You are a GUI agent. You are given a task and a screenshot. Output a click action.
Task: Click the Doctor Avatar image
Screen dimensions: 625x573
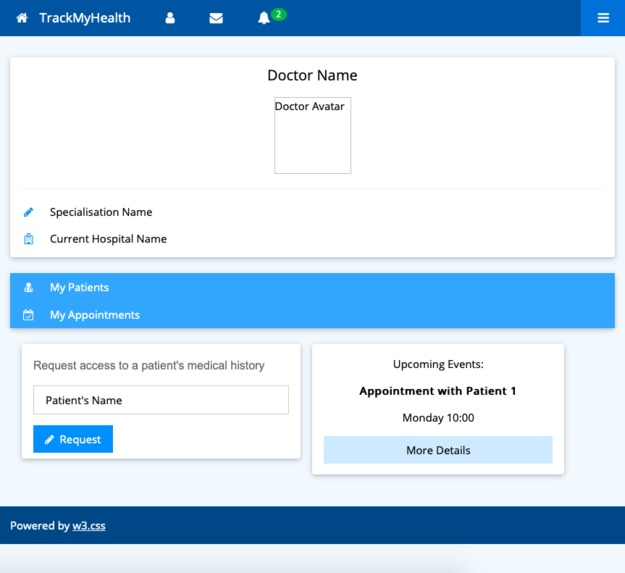coord(312,135)
